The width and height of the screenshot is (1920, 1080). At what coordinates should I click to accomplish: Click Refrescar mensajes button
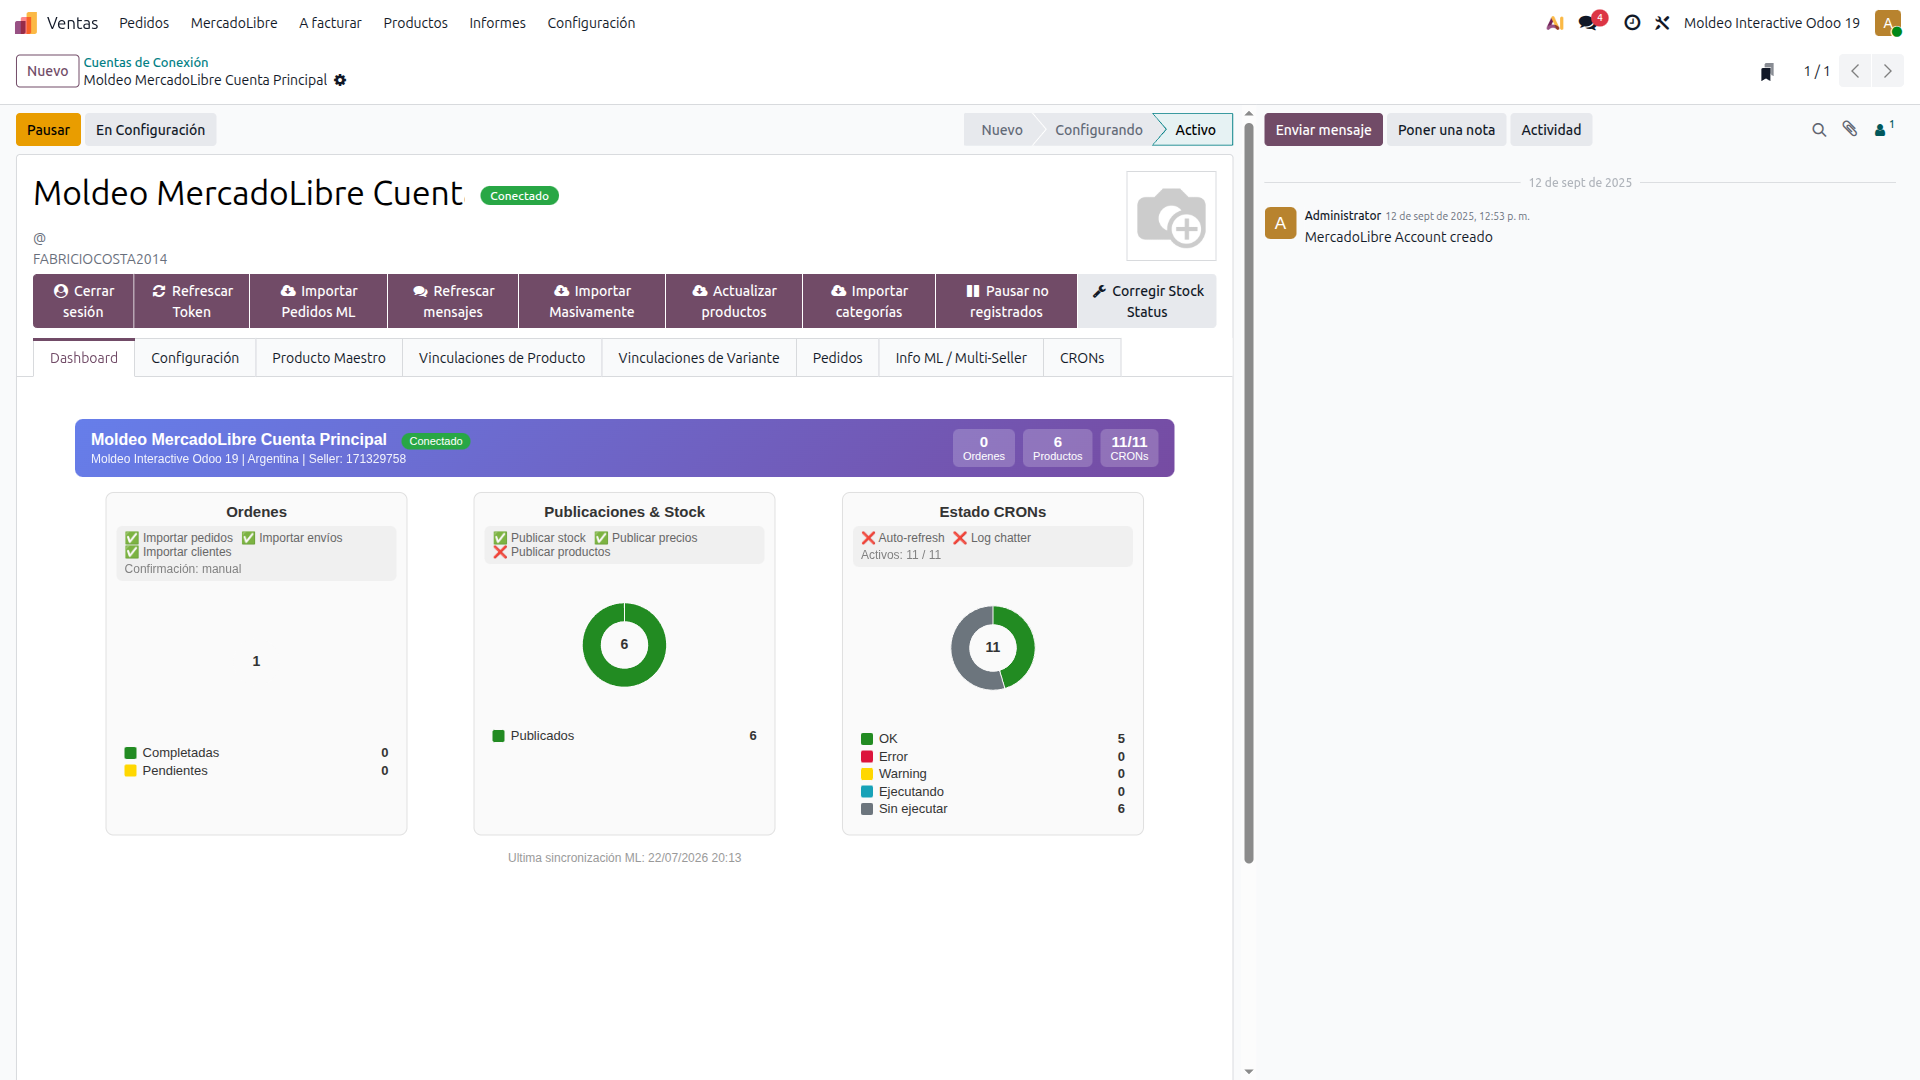point(453,301)
